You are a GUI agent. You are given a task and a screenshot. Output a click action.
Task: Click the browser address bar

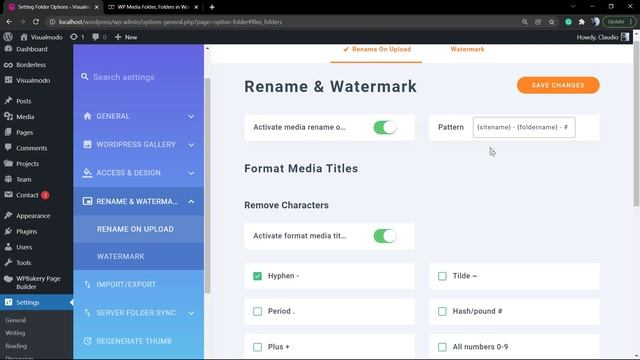point(282,22)
